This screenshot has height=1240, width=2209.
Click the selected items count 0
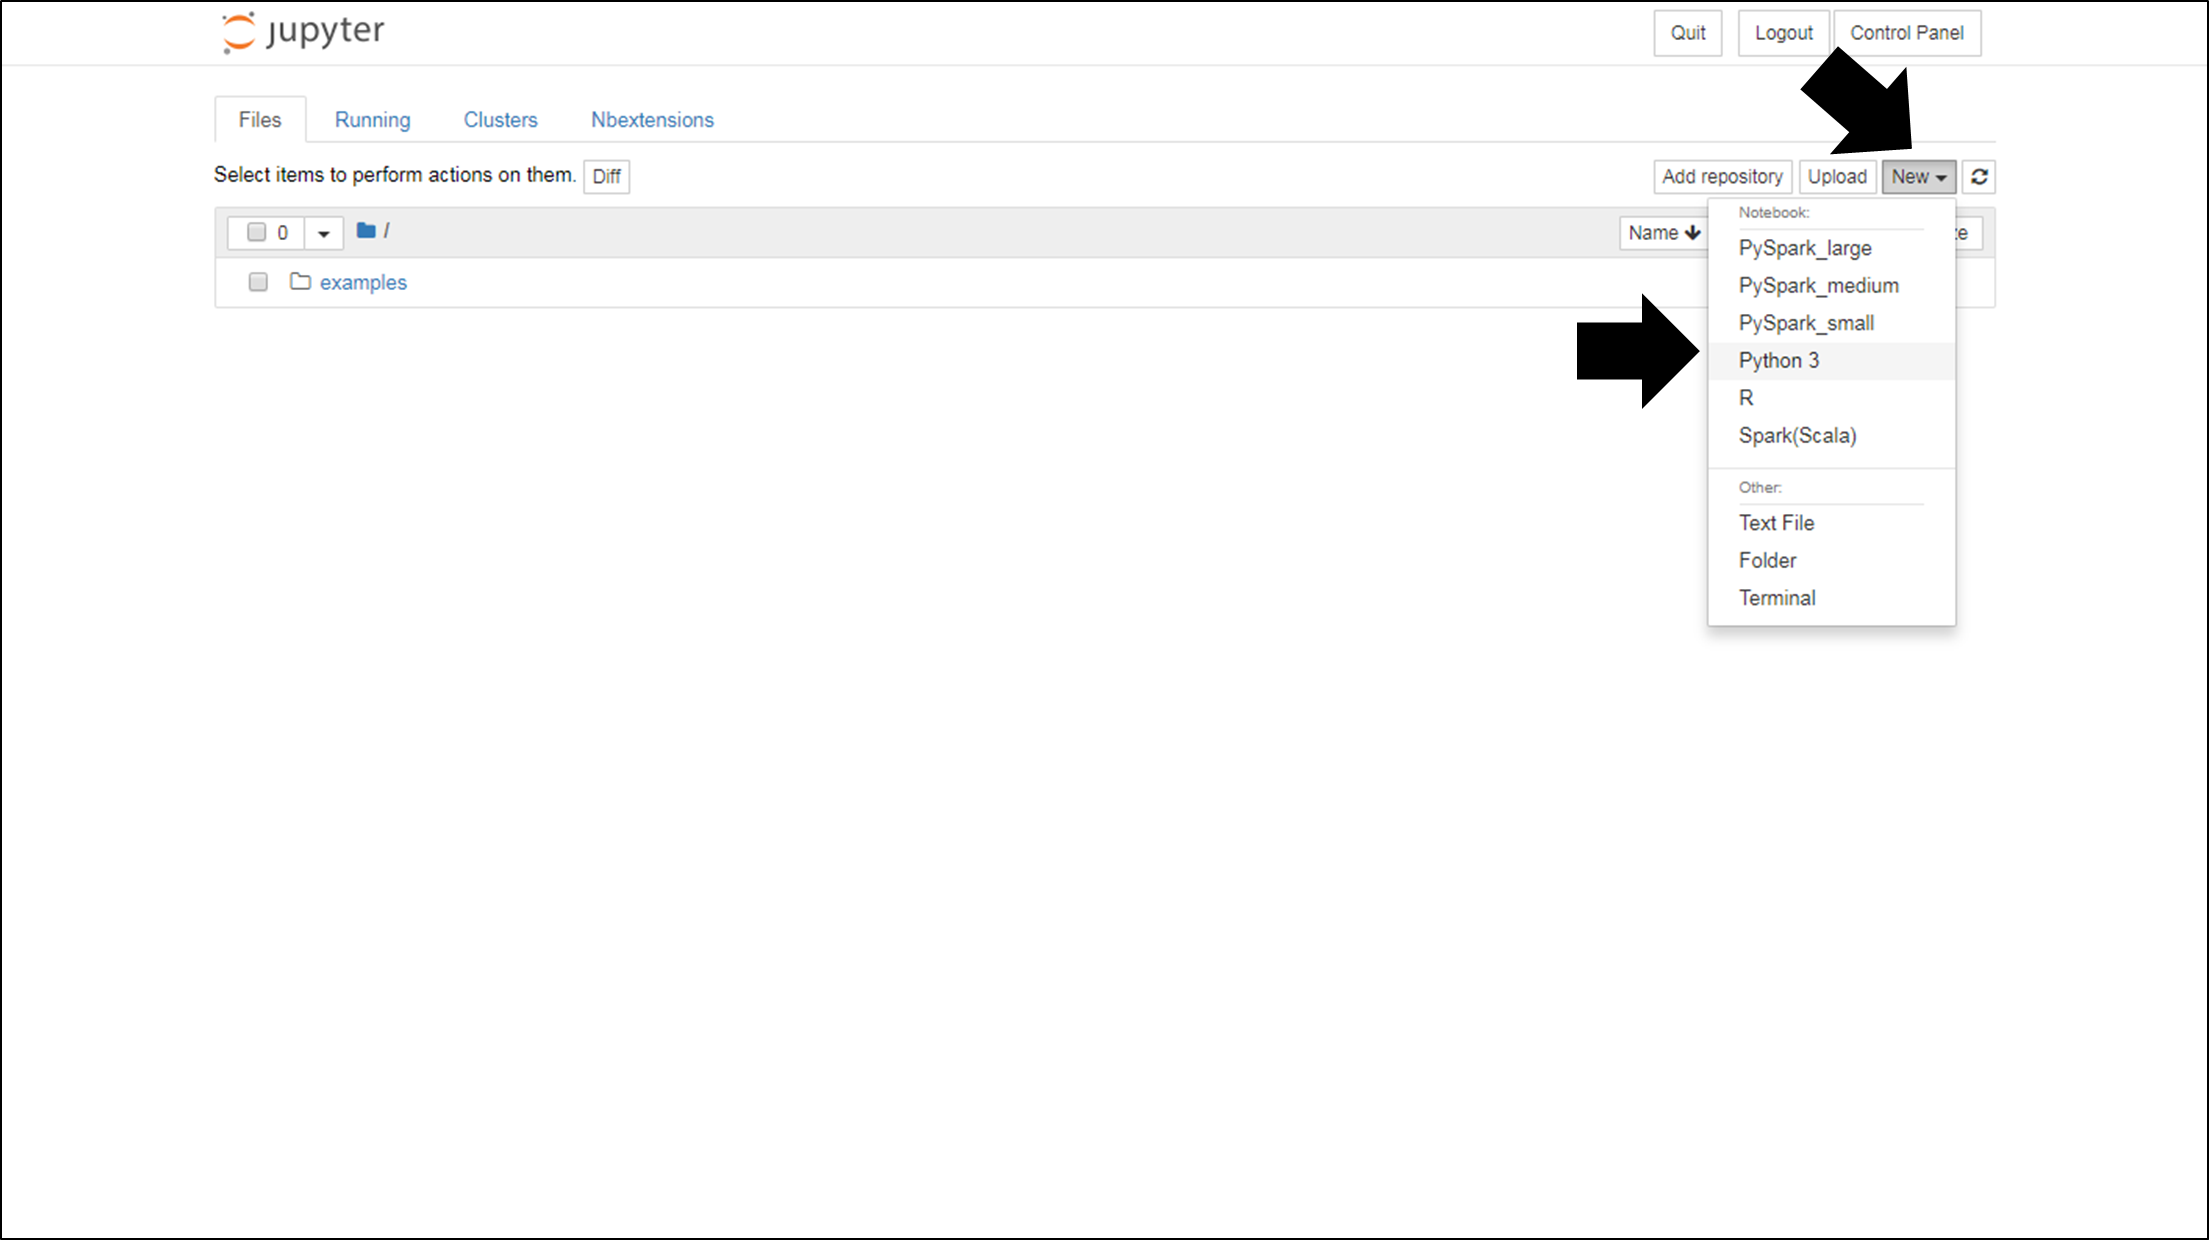(283, 233)
